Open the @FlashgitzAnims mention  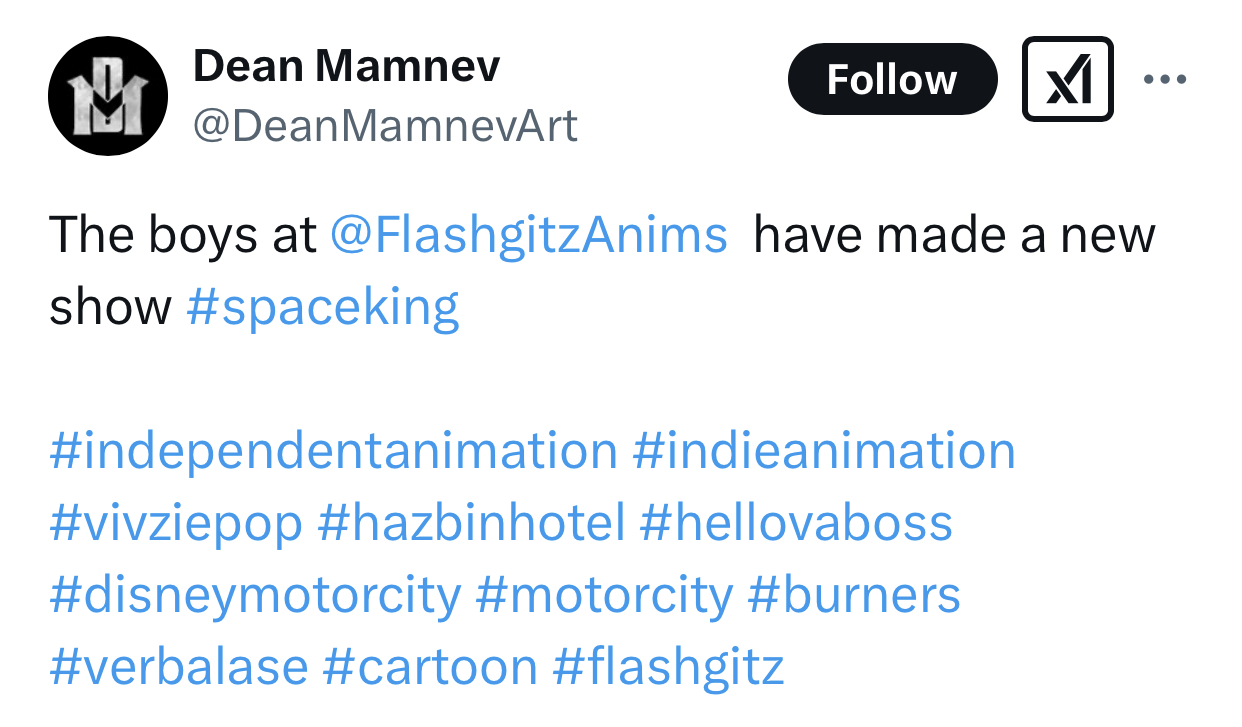528,236
